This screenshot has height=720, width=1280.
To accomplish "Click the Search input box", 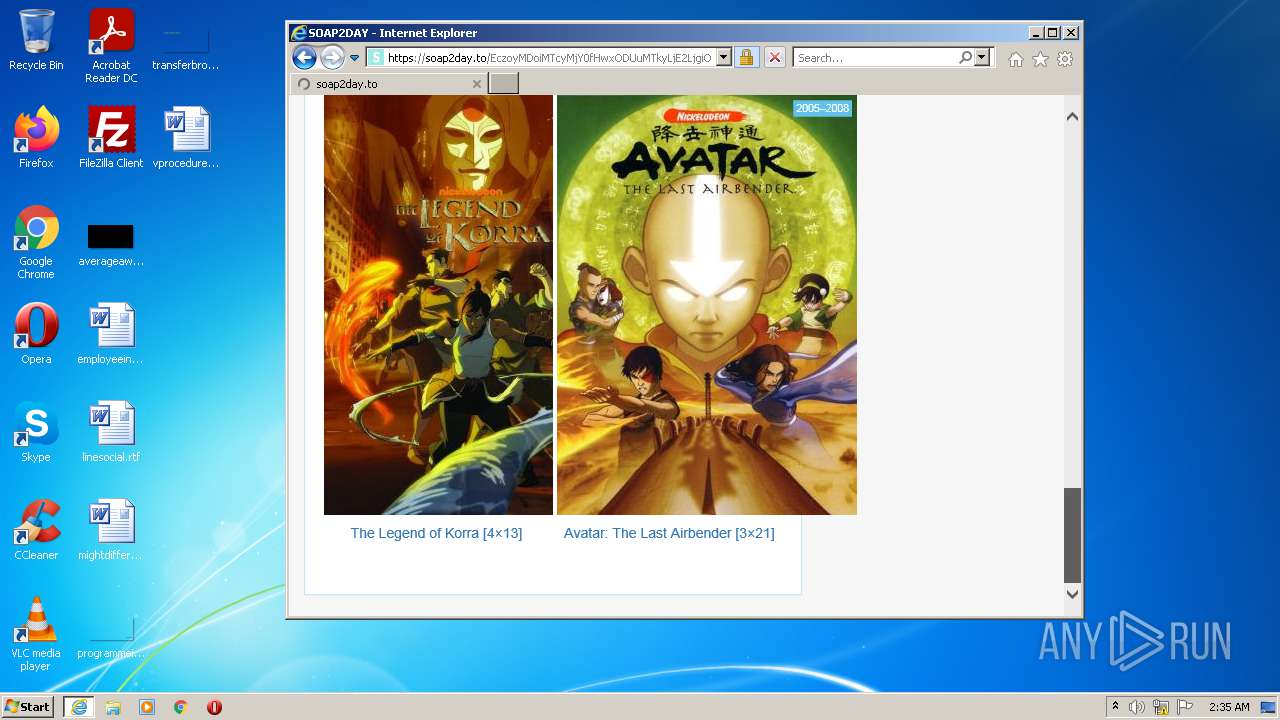I will 876,58.
